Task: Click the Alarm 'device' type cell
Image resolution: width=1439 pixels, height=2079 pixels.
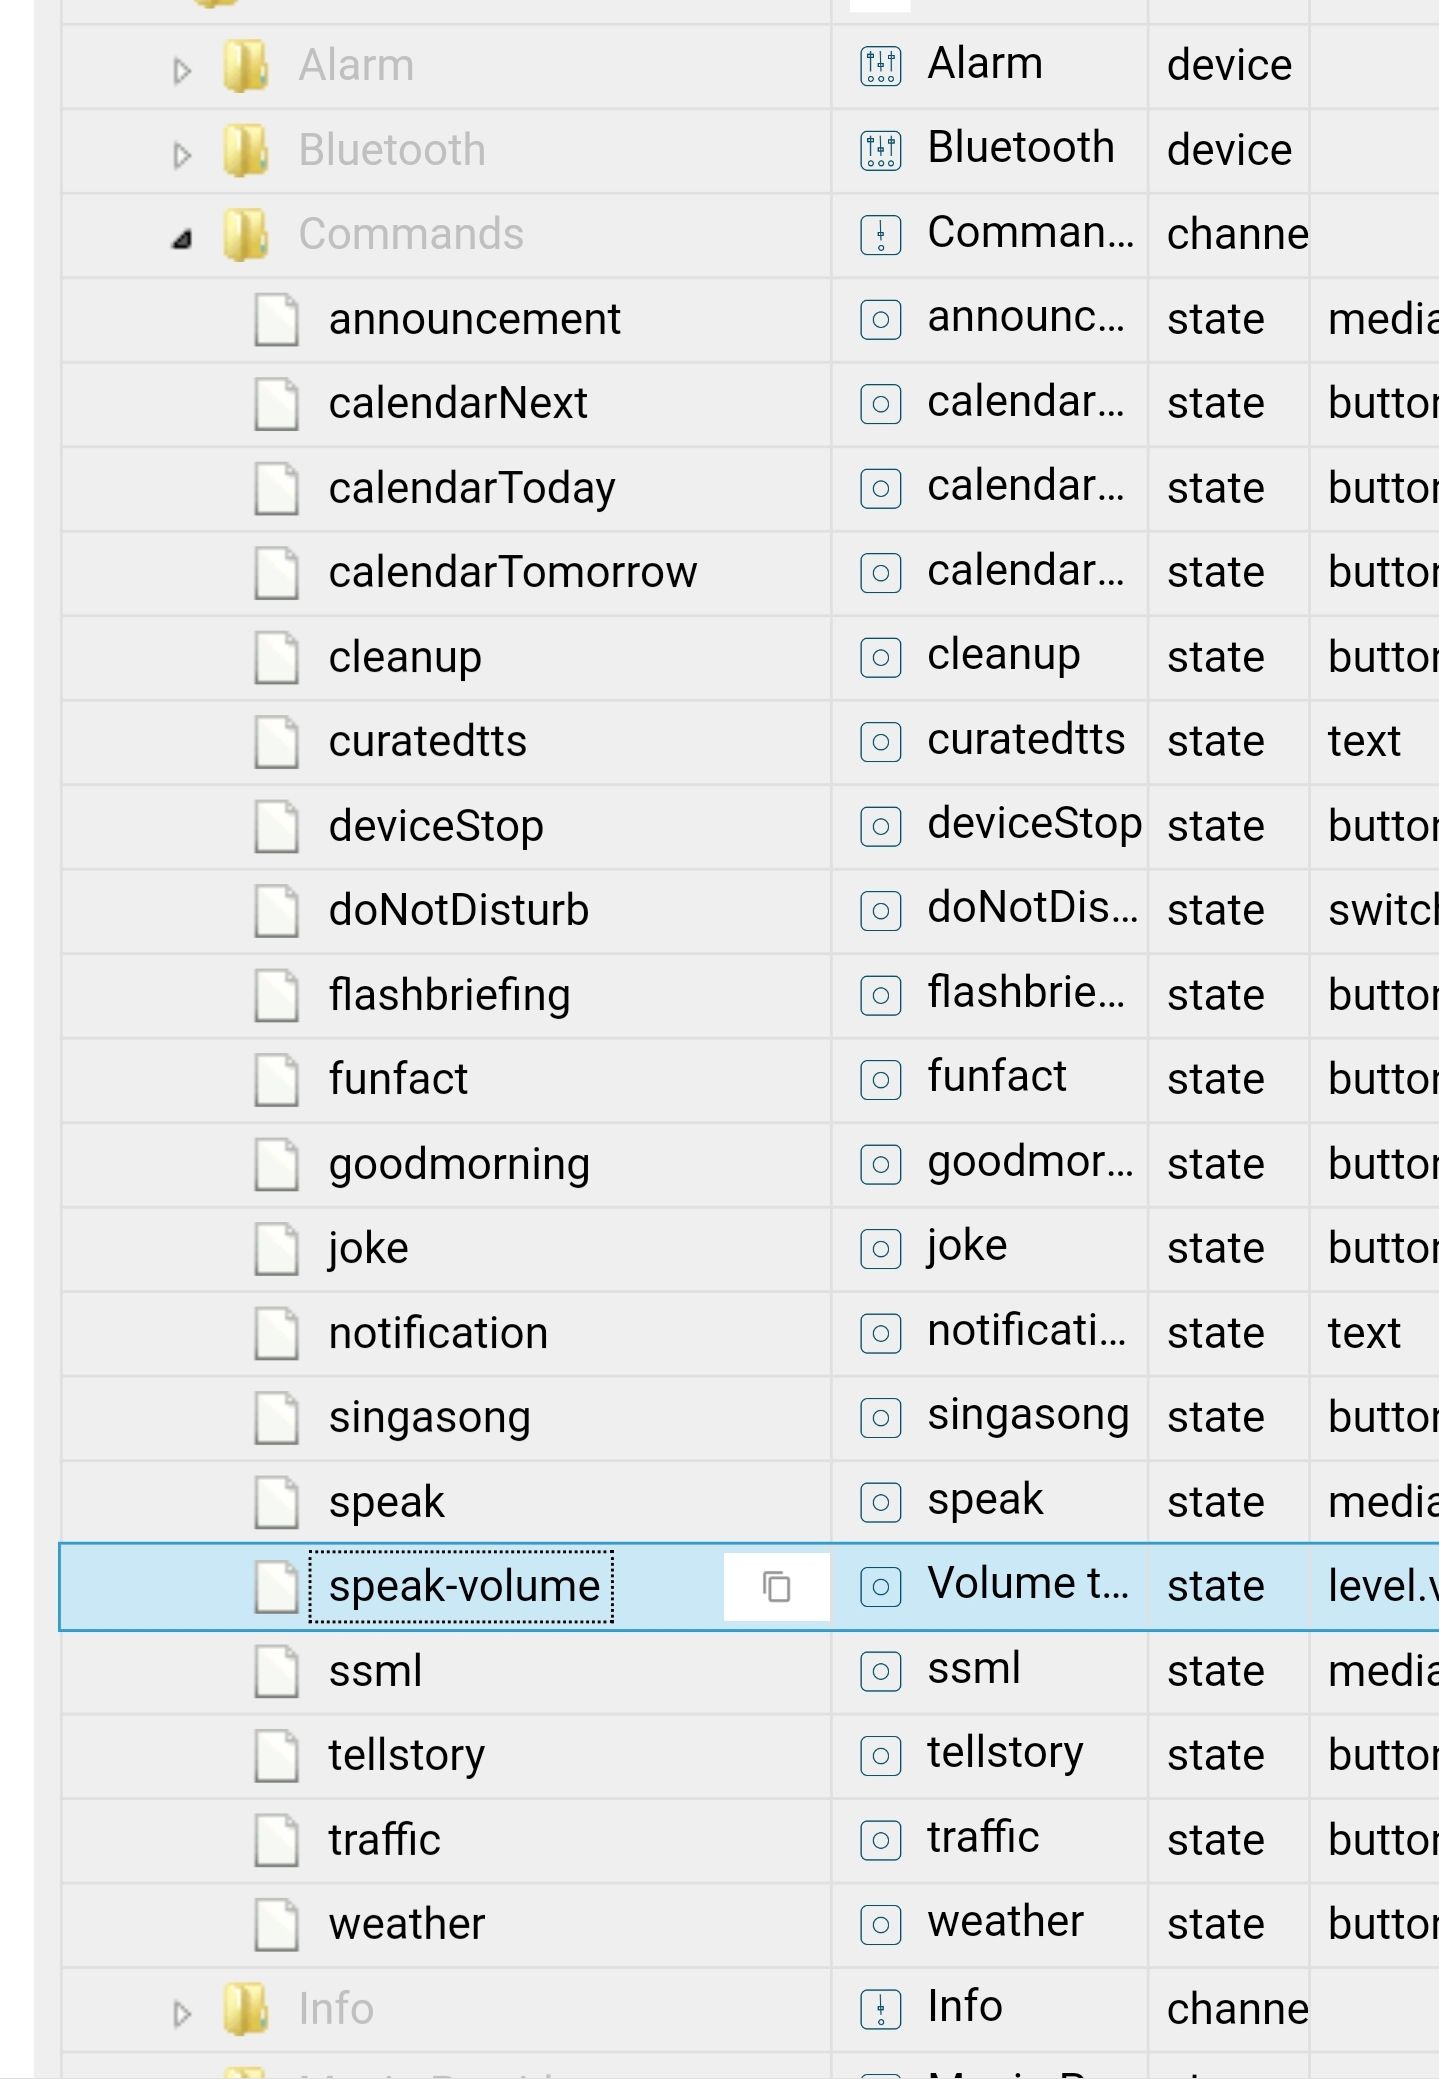Action: point(1229,66)
